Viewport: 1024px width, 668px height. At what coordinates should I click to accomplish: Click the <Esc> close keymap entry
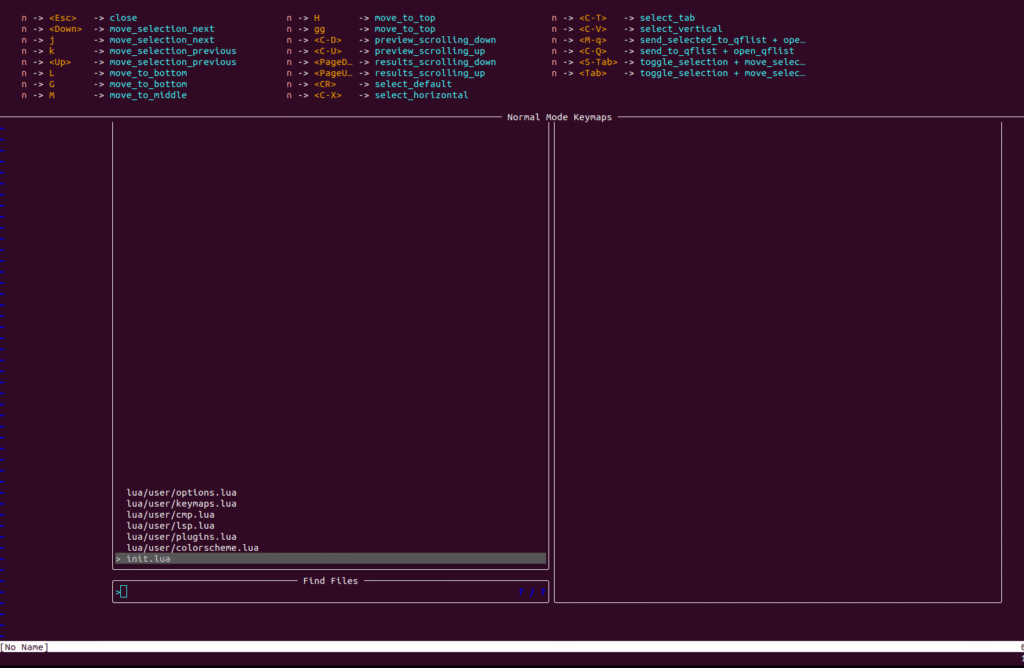point(123,18)
